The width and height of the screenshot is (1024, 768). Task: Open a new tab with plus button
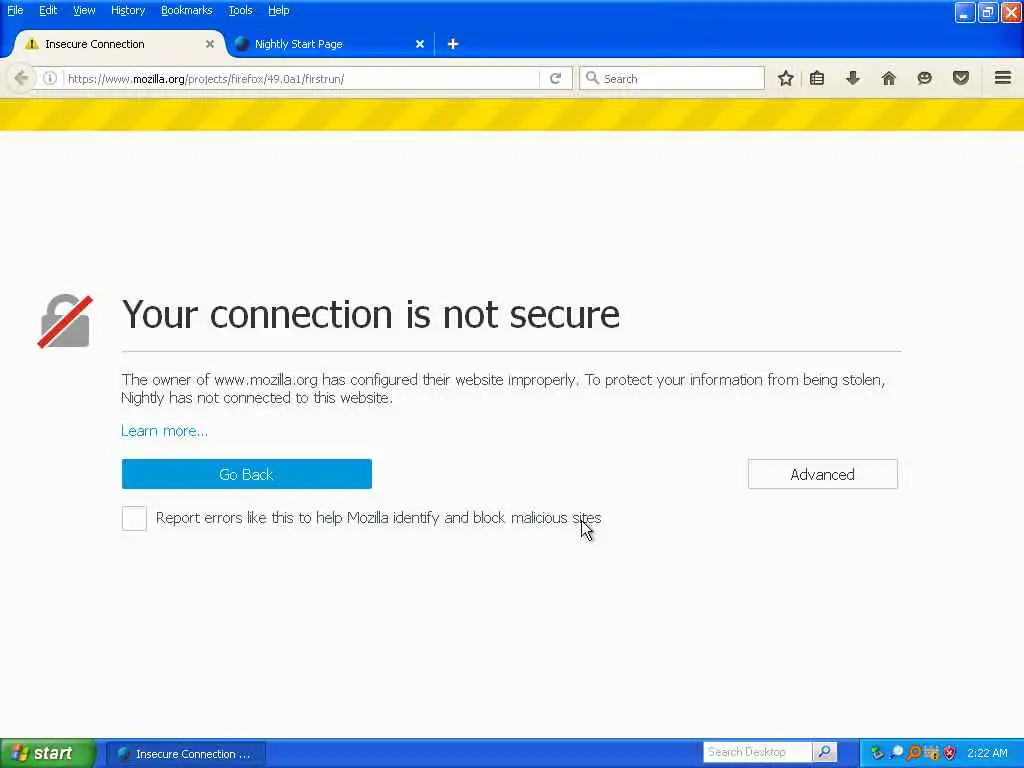coord(453,44)
